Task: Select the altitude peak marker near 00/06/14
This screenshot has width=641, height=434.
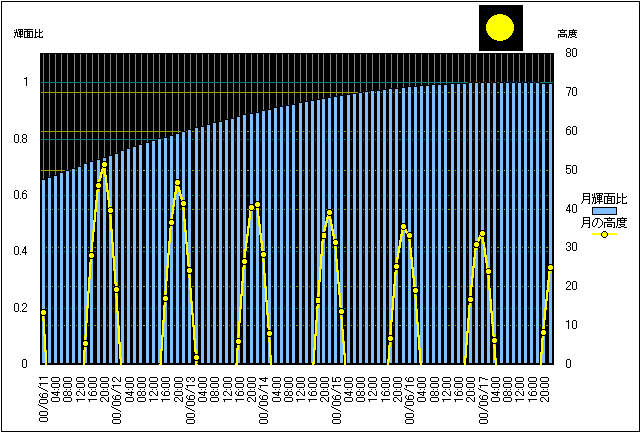Action: coord(257,205)
